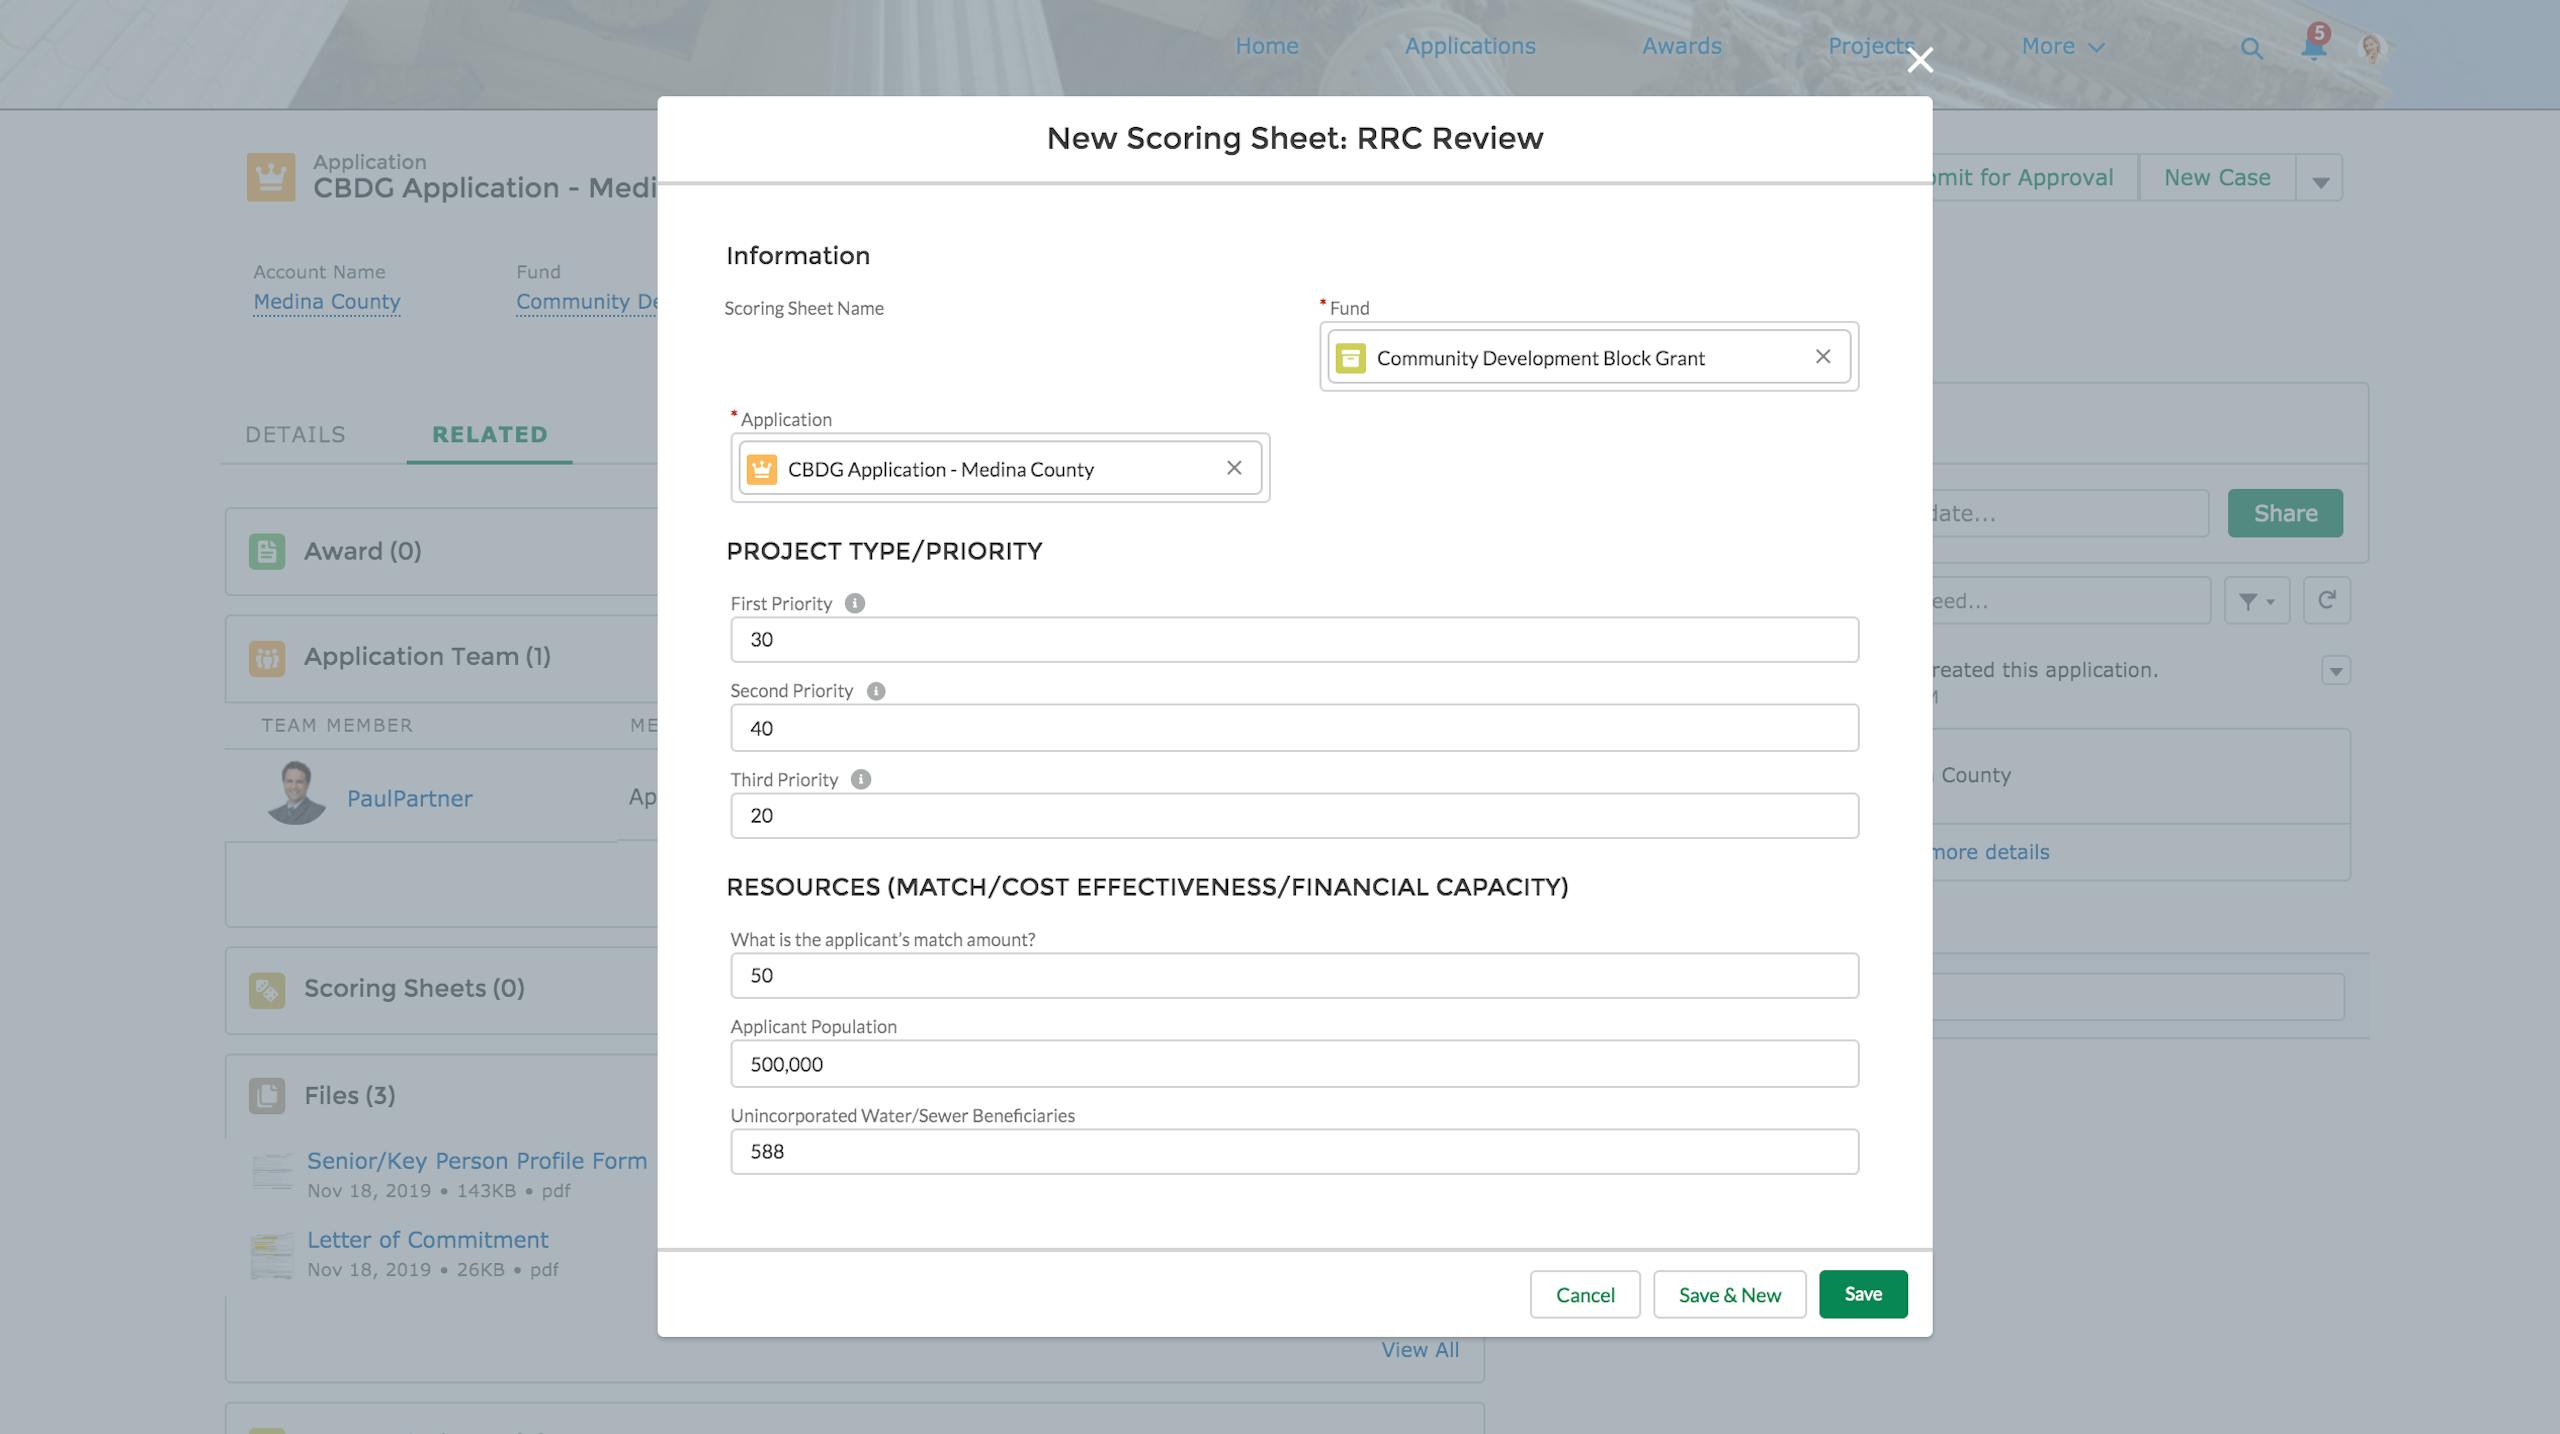Open the New Case dropdown arrow
This screenshot has width=2560, height=1434.
2320,177
